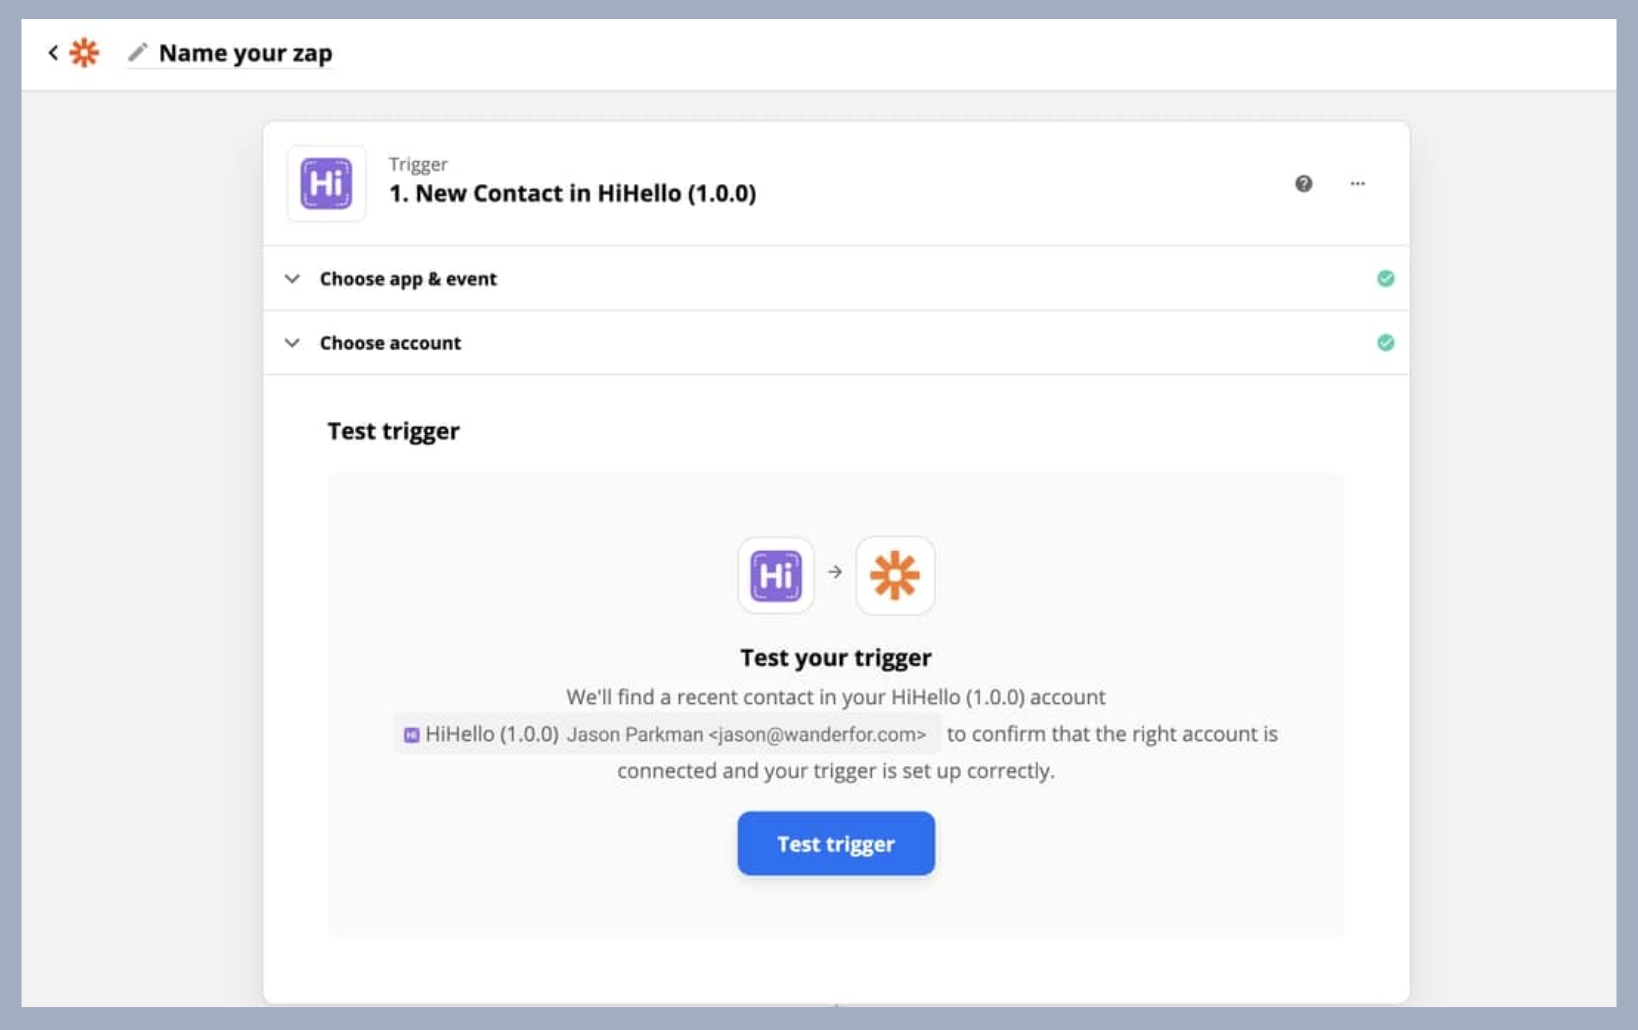Expand the Choose account section
The image size is (1638, 1030).
coord(836,343)
